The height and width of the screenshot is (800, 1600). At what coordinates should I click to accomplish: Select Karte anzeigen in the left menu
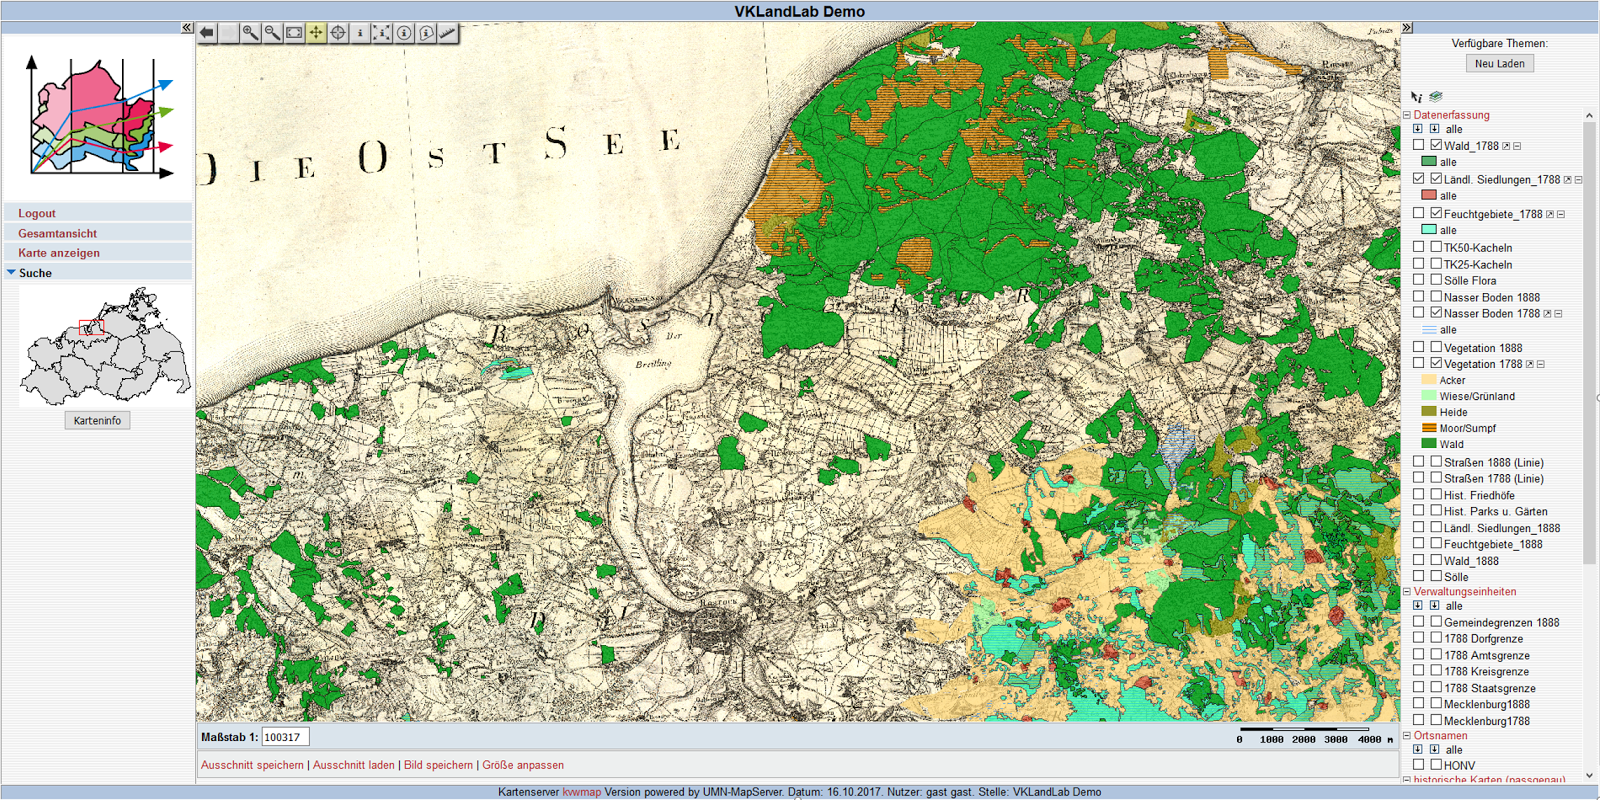tap(59, 253)
